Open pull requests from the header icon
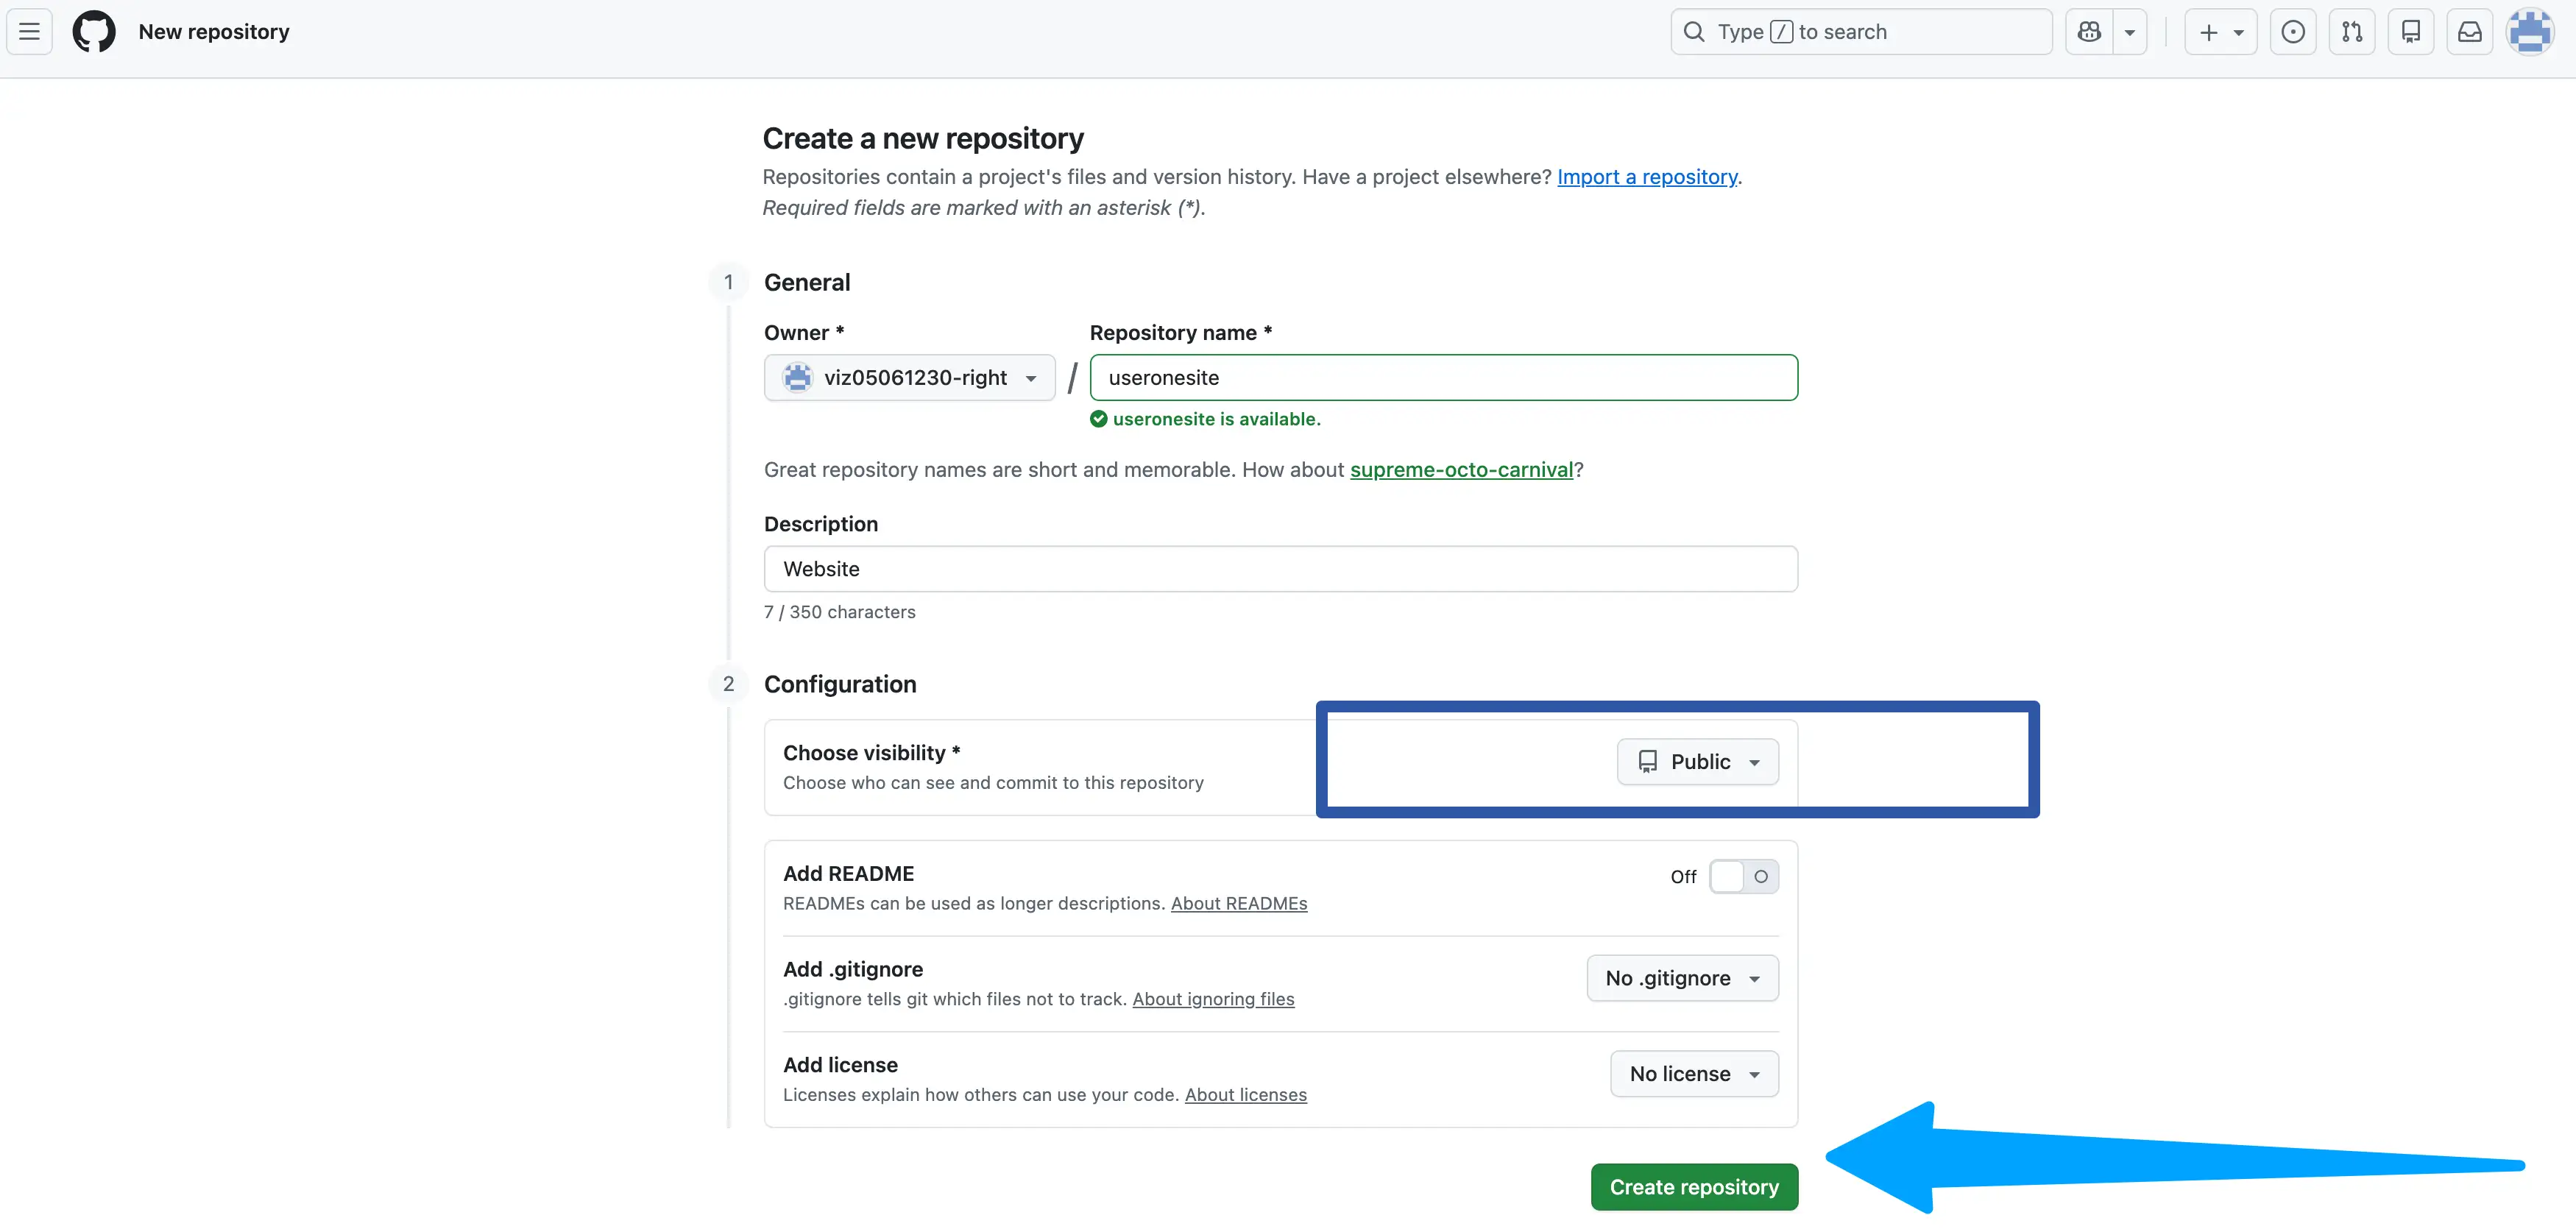 coord(2352,31)
